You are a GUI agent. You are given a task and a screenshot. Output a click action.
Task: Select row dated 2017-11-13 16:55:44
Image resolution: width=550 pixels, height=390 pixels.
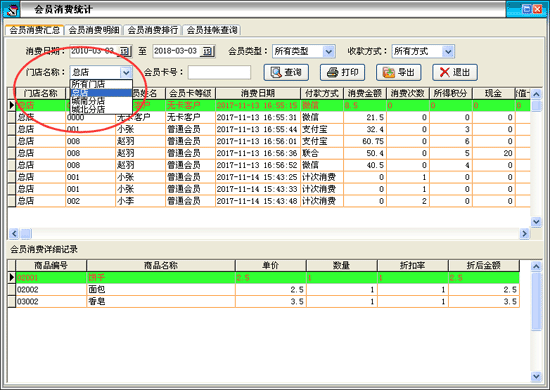click(x=269, y=129)
